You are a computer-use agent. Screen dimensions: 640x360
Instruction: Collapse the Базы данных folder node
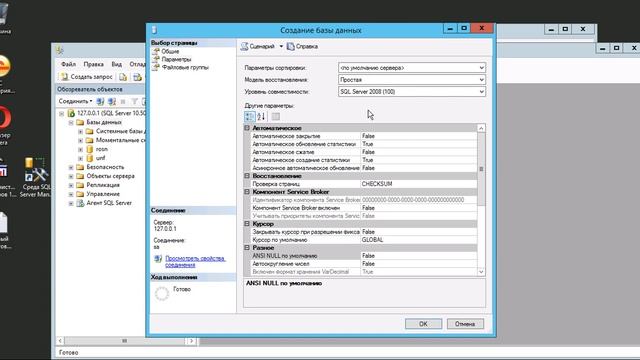coord(71,122)
